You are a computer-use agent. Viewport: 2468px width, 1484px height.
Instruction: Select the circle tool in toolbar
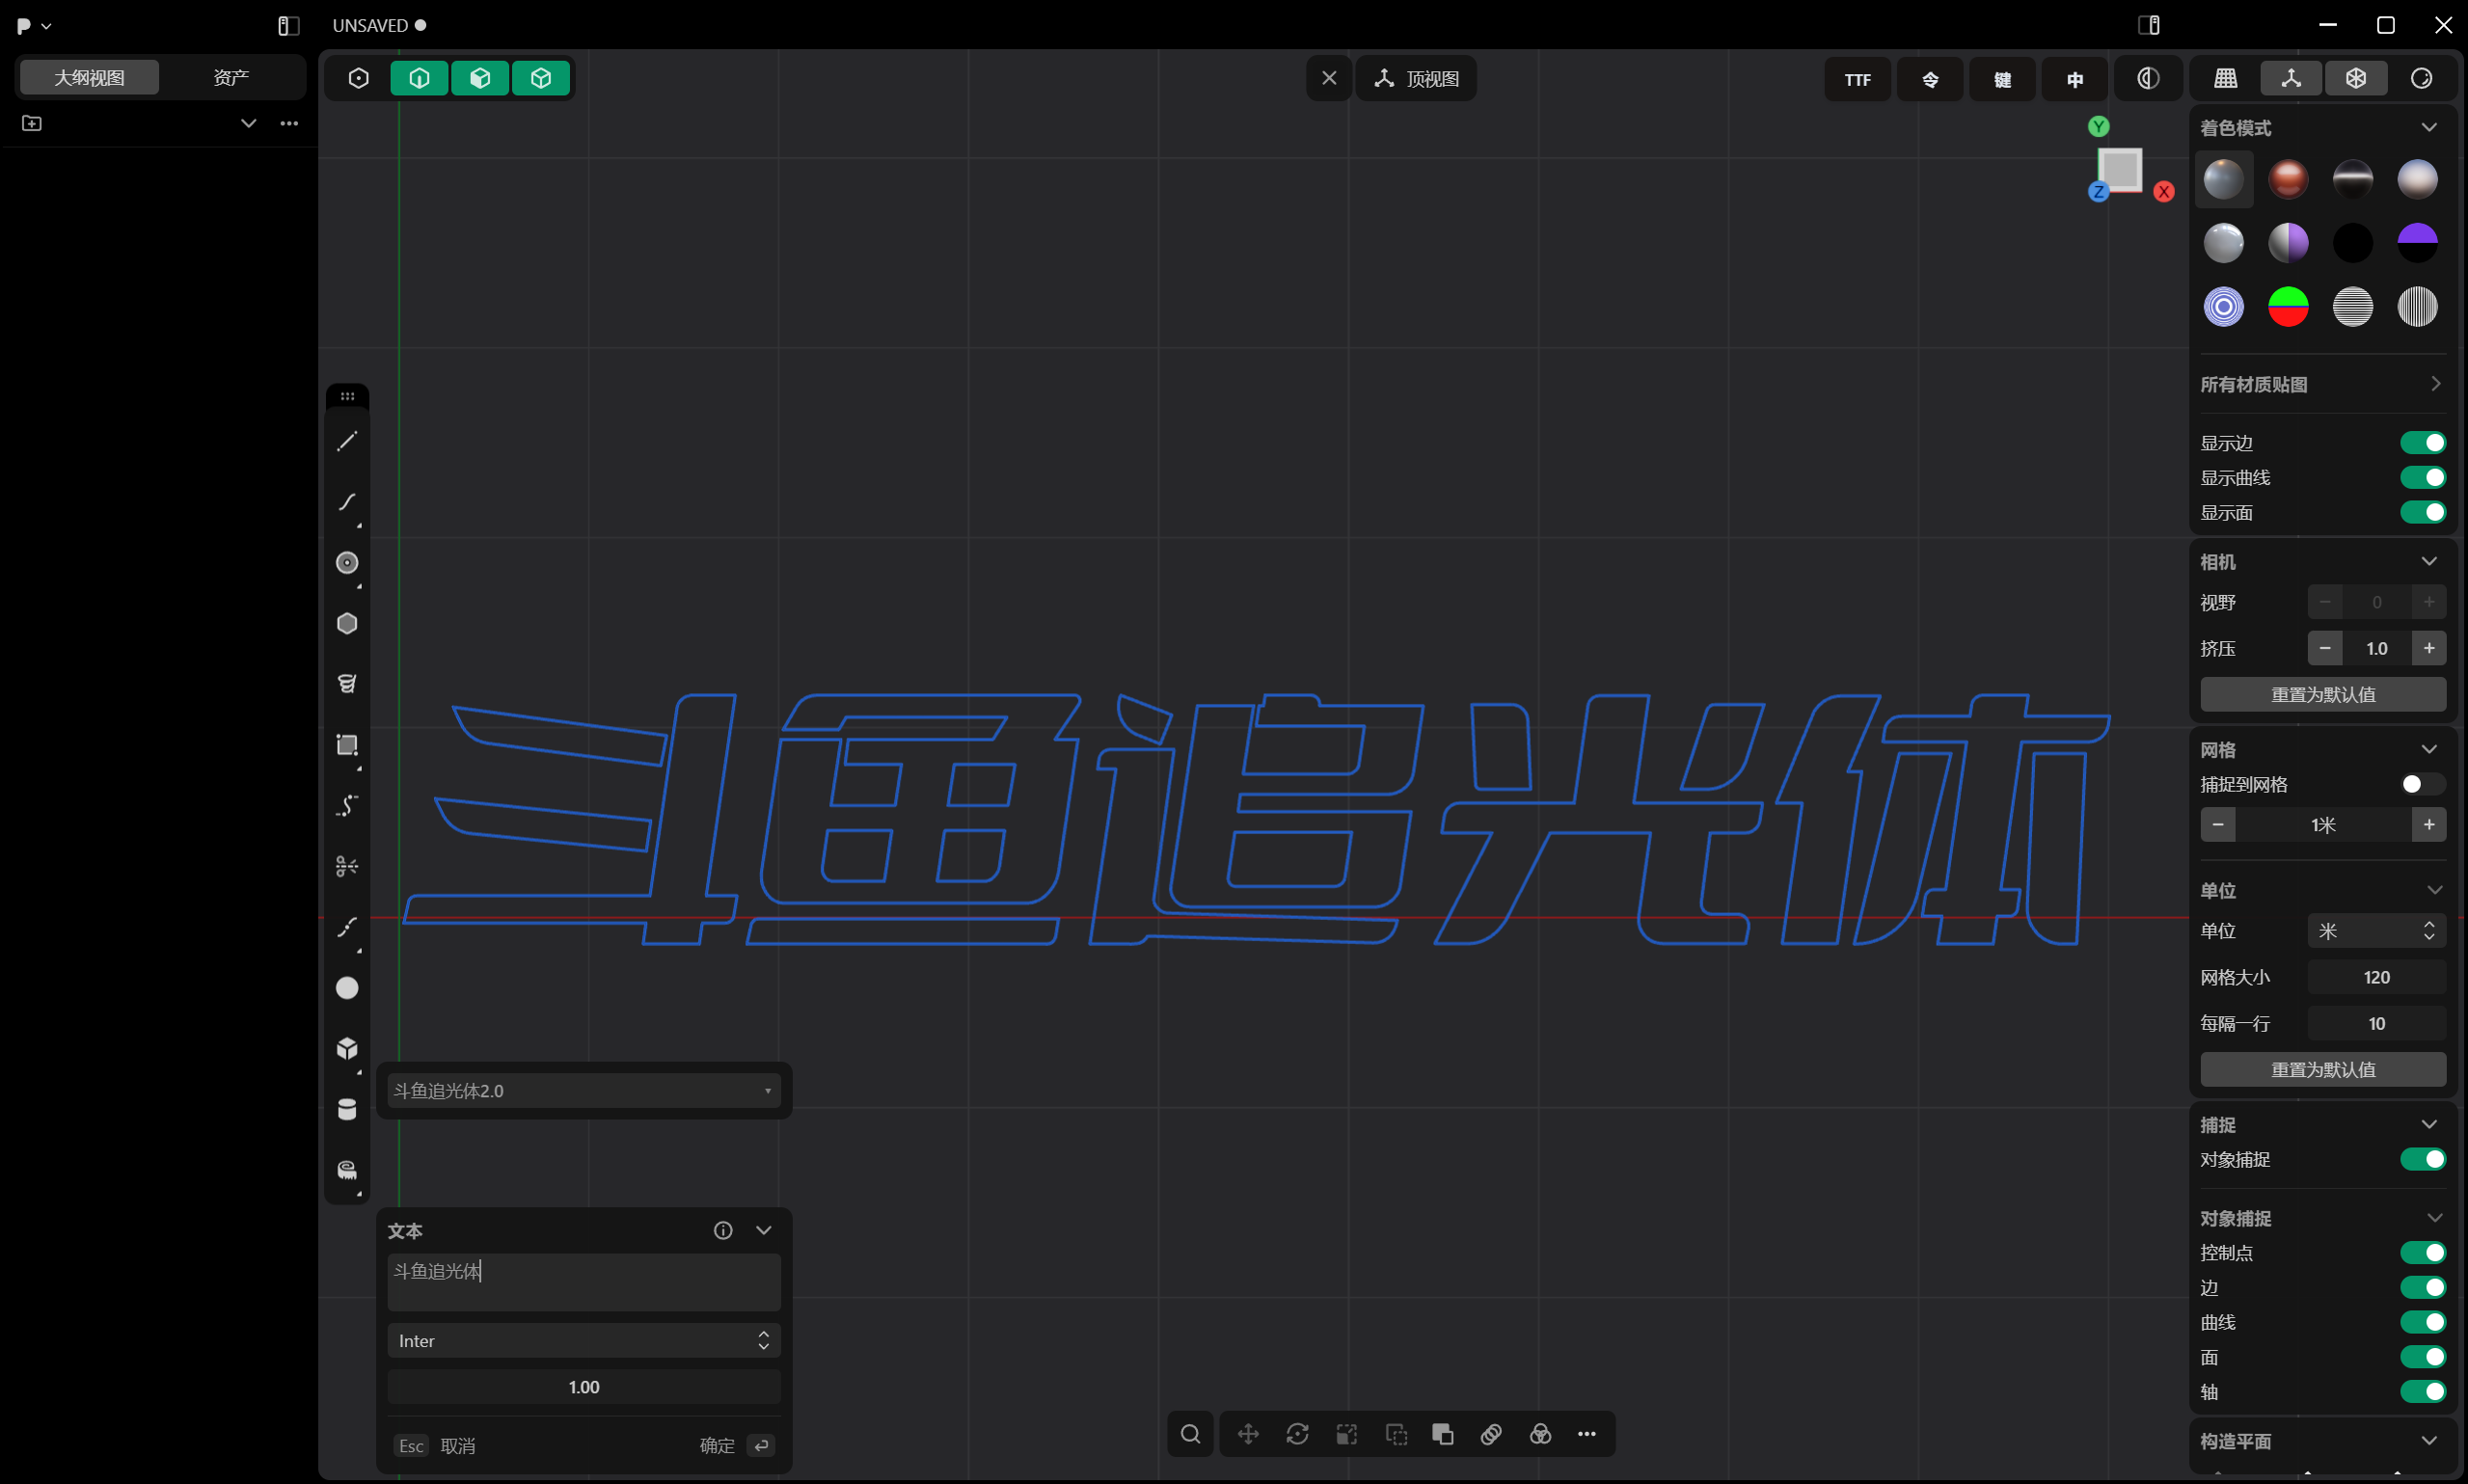(347, 563)
